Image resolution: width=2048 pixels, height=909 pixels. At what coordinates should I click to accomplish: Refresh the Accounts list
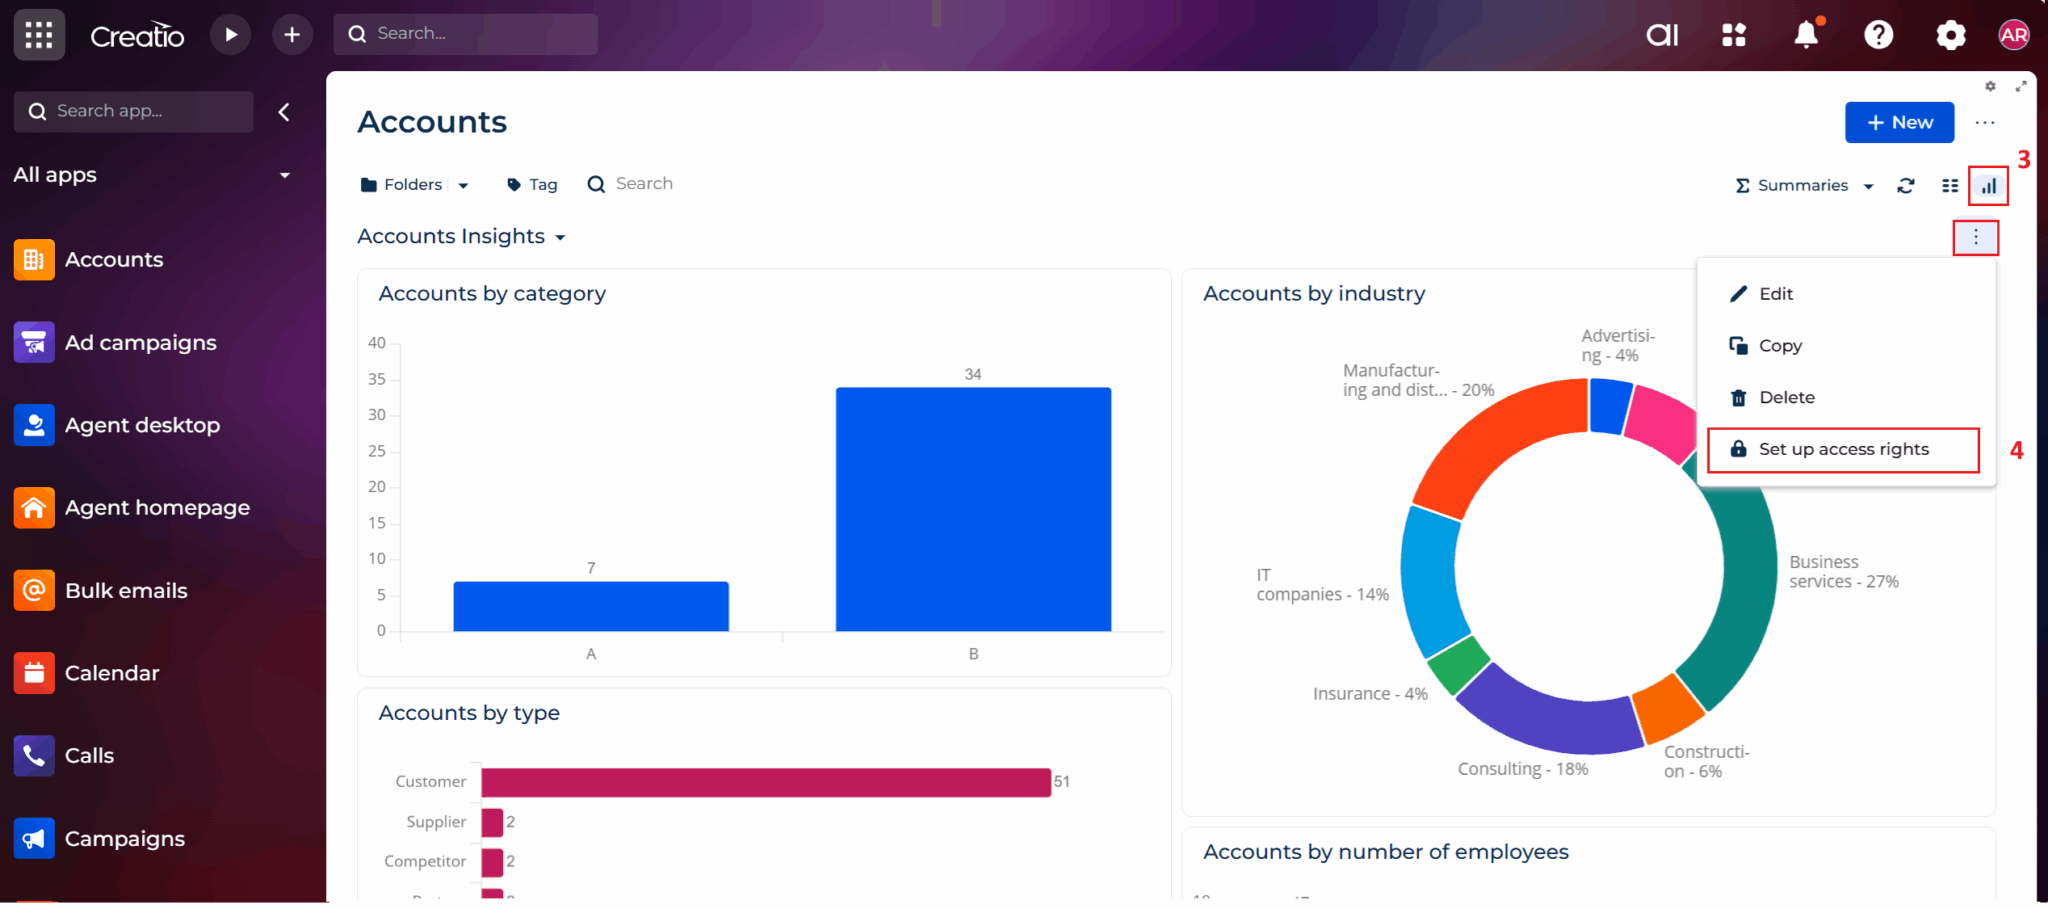click(1905, 185)
